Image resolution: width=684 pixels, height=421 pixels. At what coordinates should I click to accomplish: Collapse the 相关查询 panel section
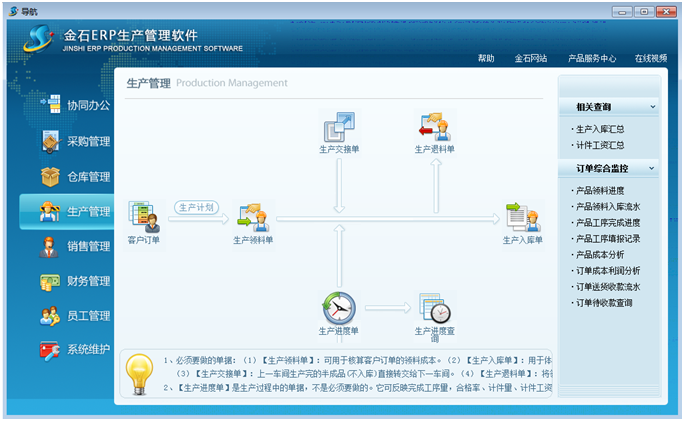[652, 106]
